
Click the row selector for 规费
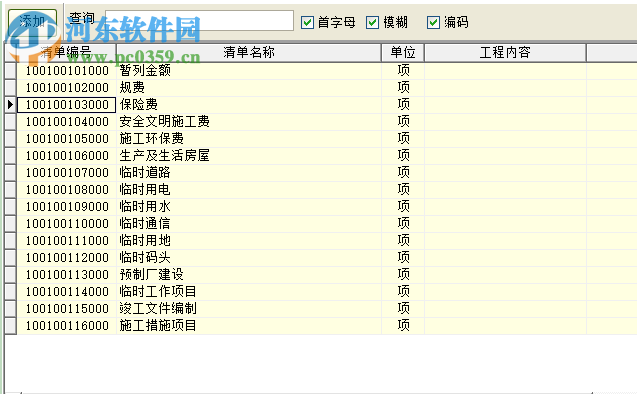point(11,88)
